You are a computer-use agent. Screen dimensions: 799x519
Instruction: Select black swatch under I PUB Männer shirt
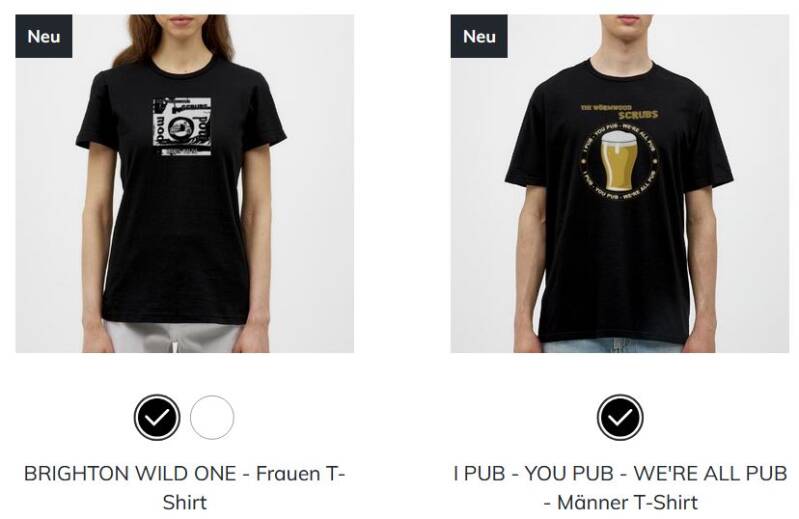coord(620,417)
